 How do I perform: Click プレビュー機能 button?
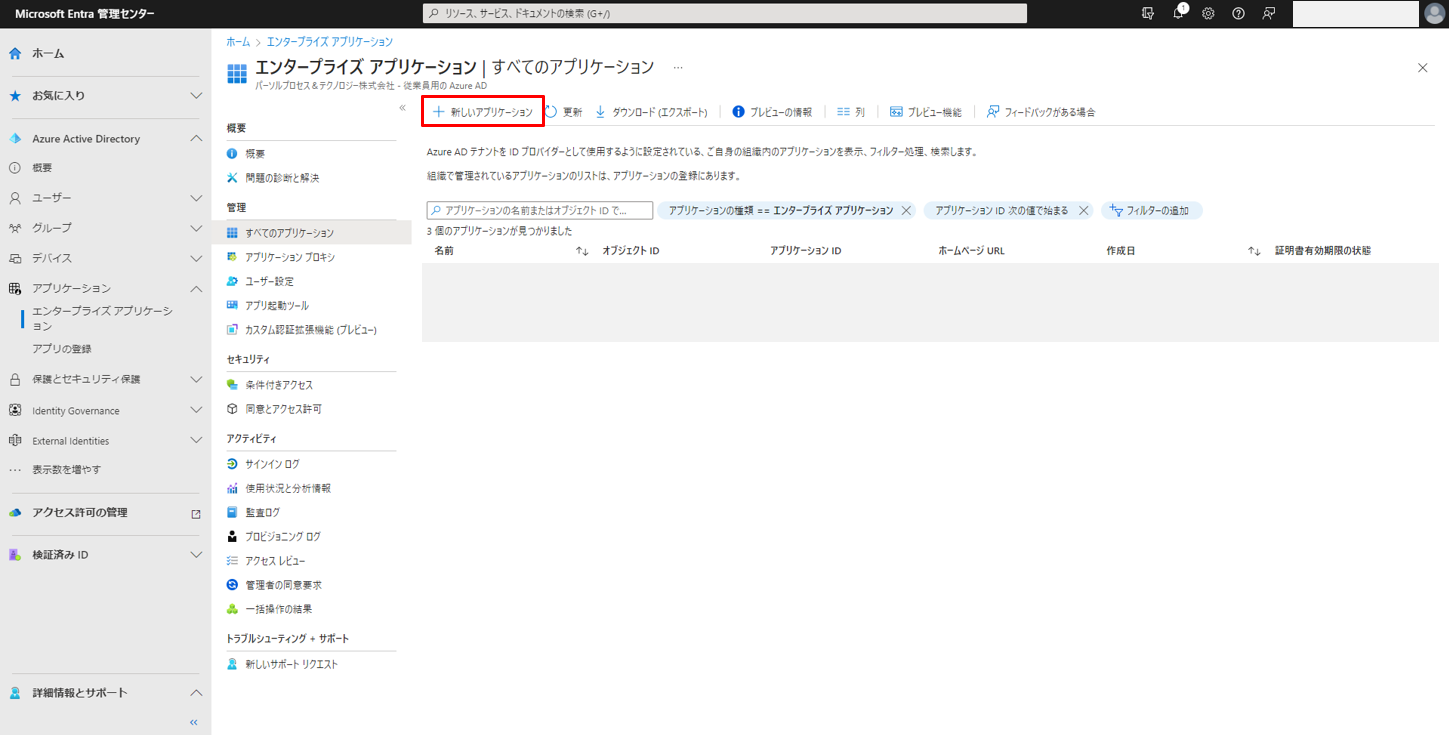(x=925, y=112)
